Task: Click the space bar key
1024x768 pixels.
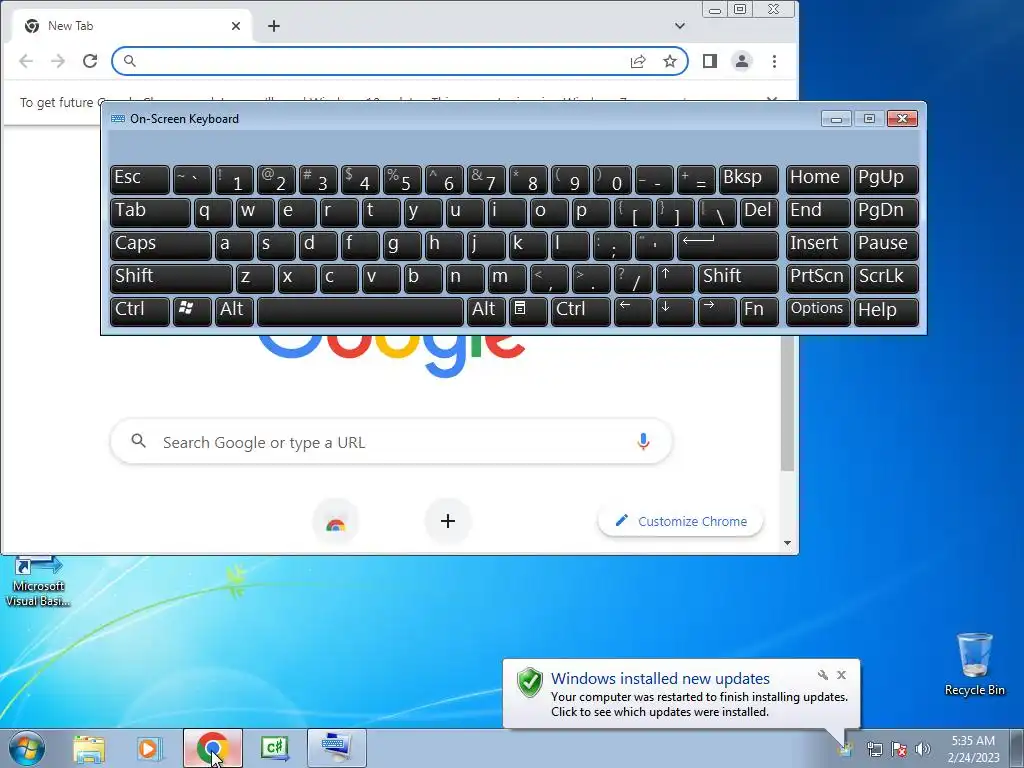Action: pyautogui.click(x=360, y=311)
